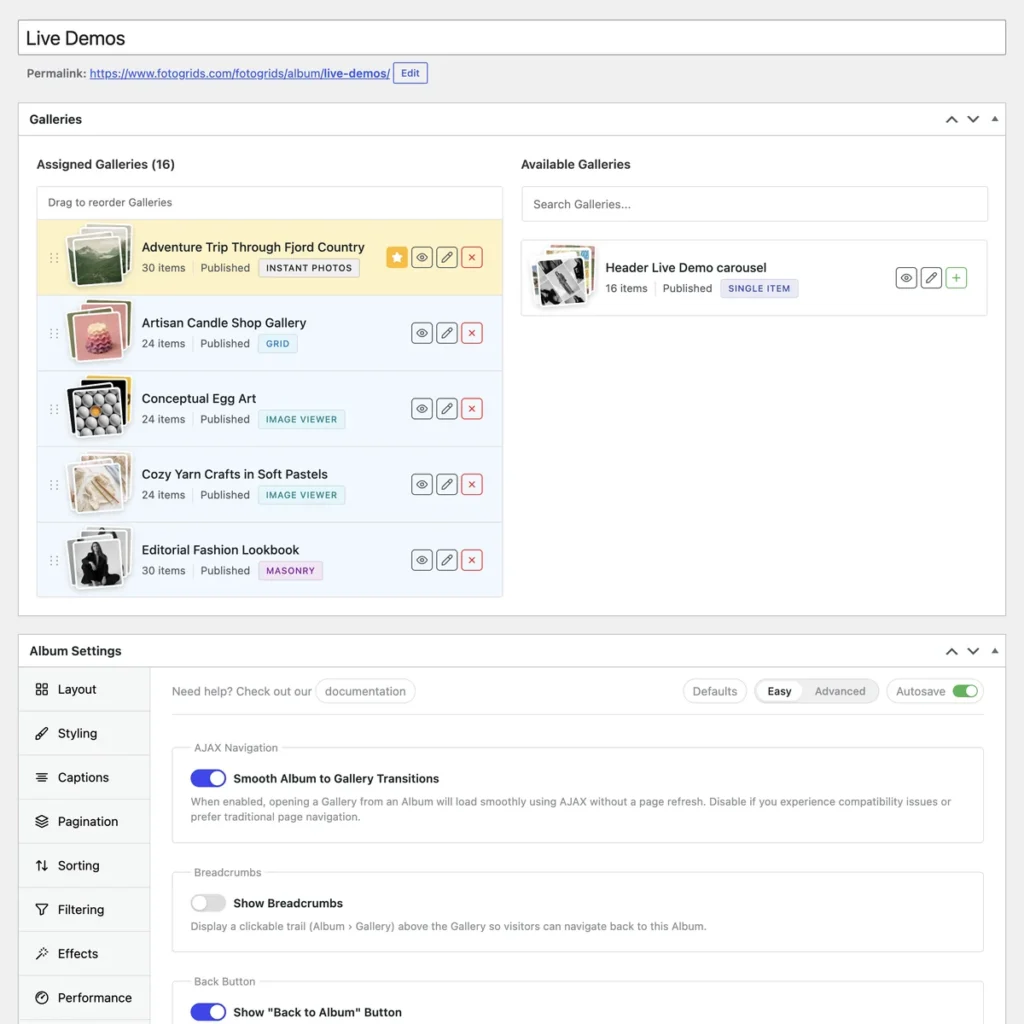Preview Conceptual Egg Art with eye icon
Viewport: 1024px width, 1024px height.
pyautogui.click(x=422, y=409)
